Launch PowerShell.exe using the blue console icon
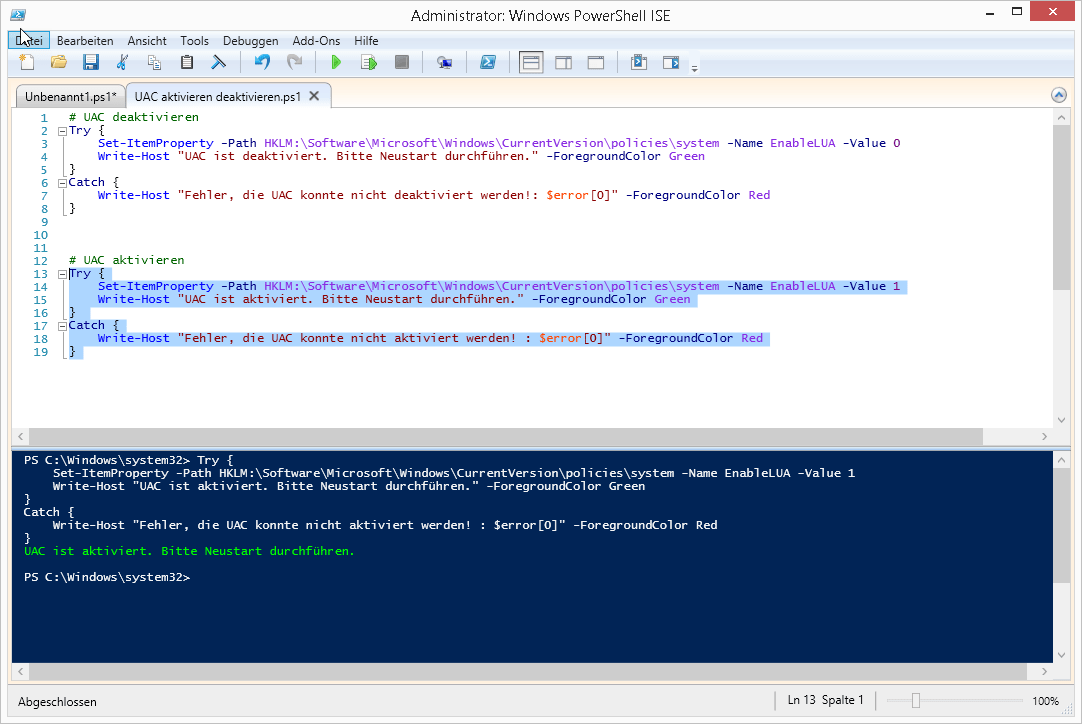The width and height of the screenshot is (1082, 724). [487, 63]
